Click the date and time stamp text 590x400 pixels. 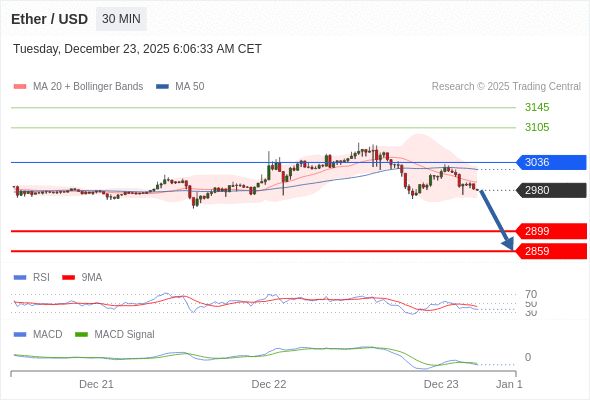137,49
